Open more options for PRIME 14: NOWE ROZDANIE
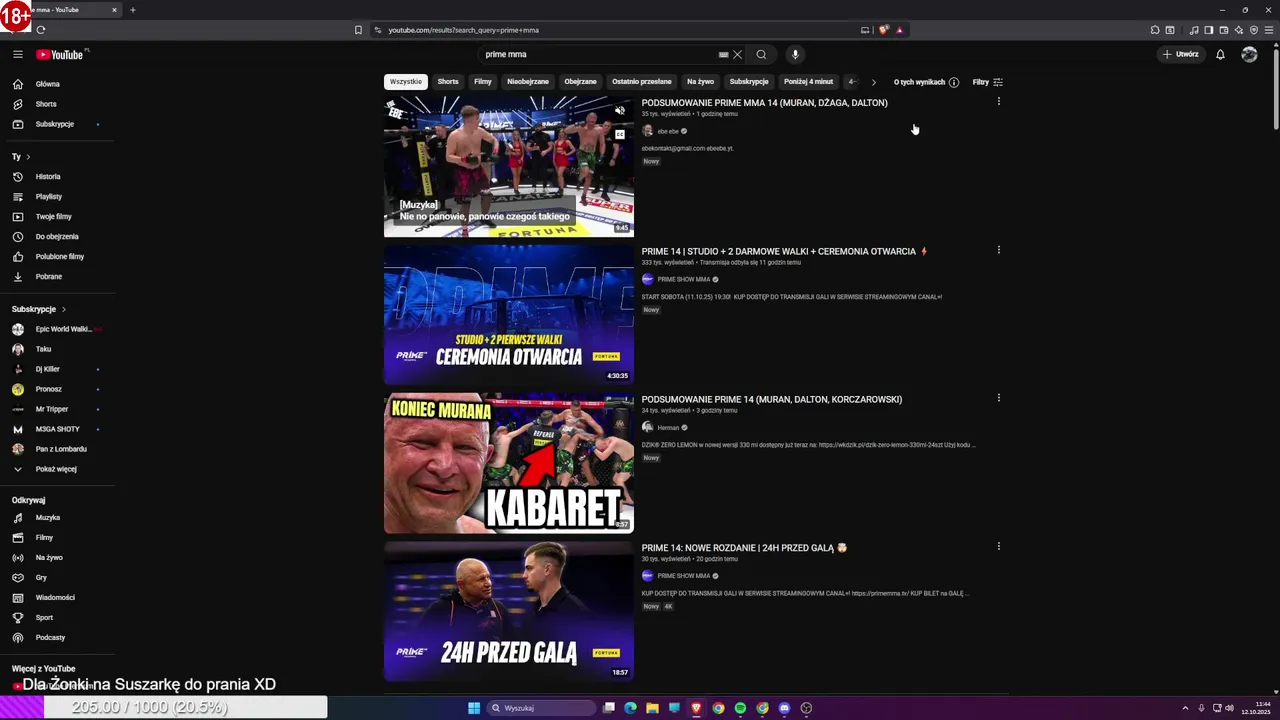The image size is (1280, 720). pyautogui.click(x=998, y=547)
